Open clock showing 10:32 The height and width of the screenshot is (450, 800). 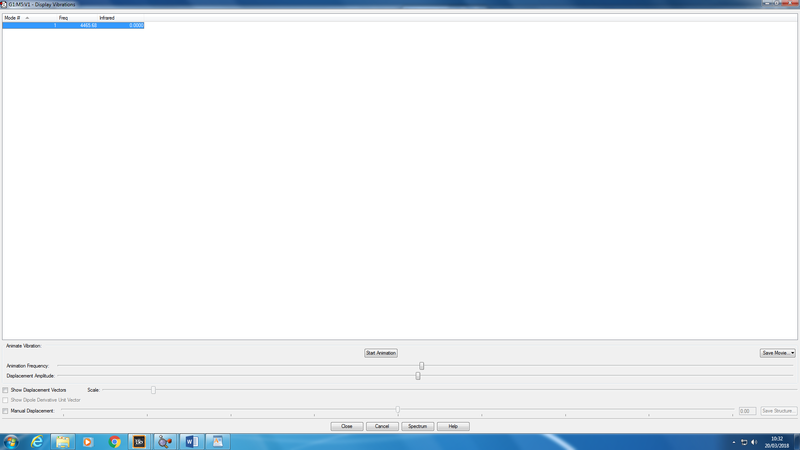777,442
